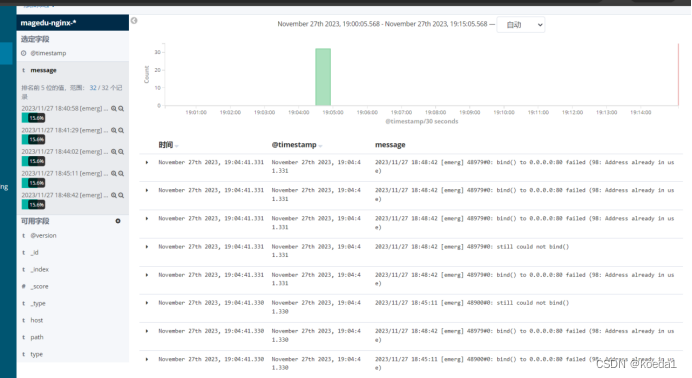Click the 15.6% bar under 18:40:58 value
The width and height of the screenshot is (692, 378).
[34, 118]
